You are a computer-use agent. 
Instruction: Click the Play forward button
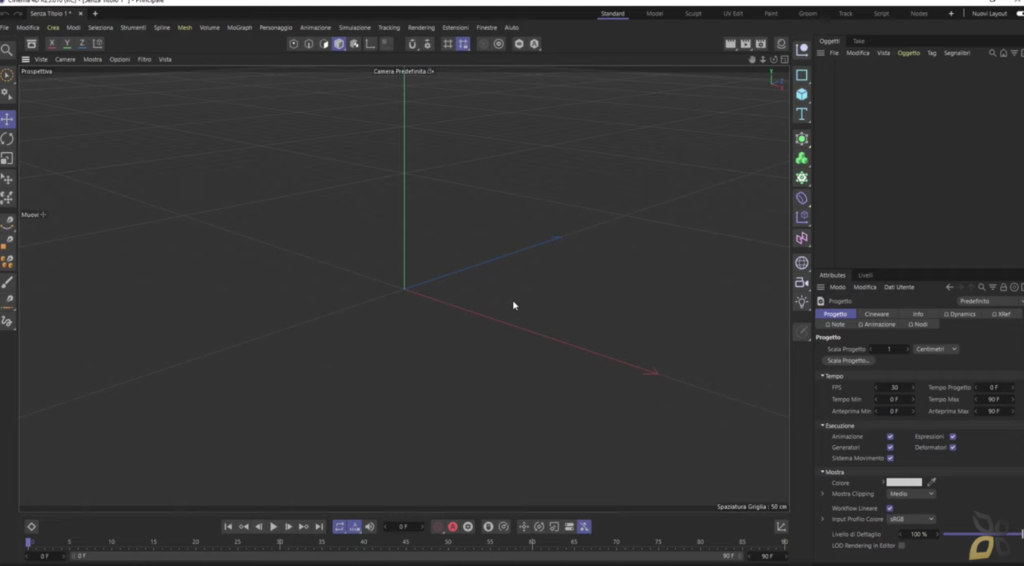point(274,527)
